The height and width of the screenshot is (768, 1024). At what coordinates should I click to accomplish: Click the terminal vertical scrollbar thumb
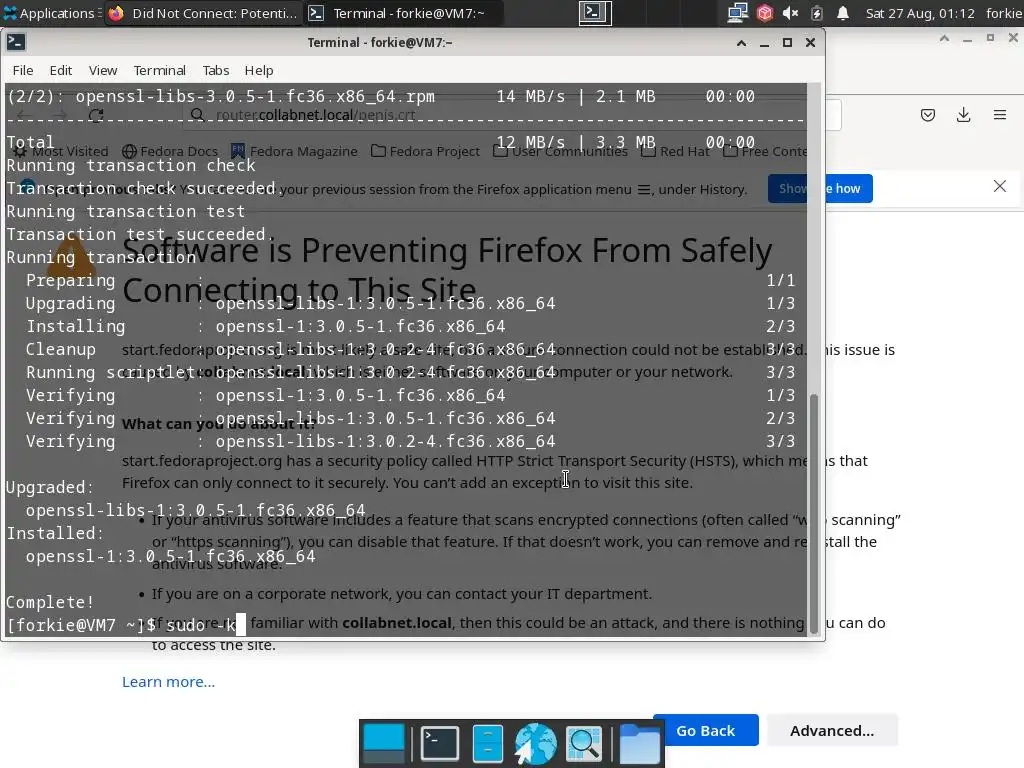click(814, 513)
